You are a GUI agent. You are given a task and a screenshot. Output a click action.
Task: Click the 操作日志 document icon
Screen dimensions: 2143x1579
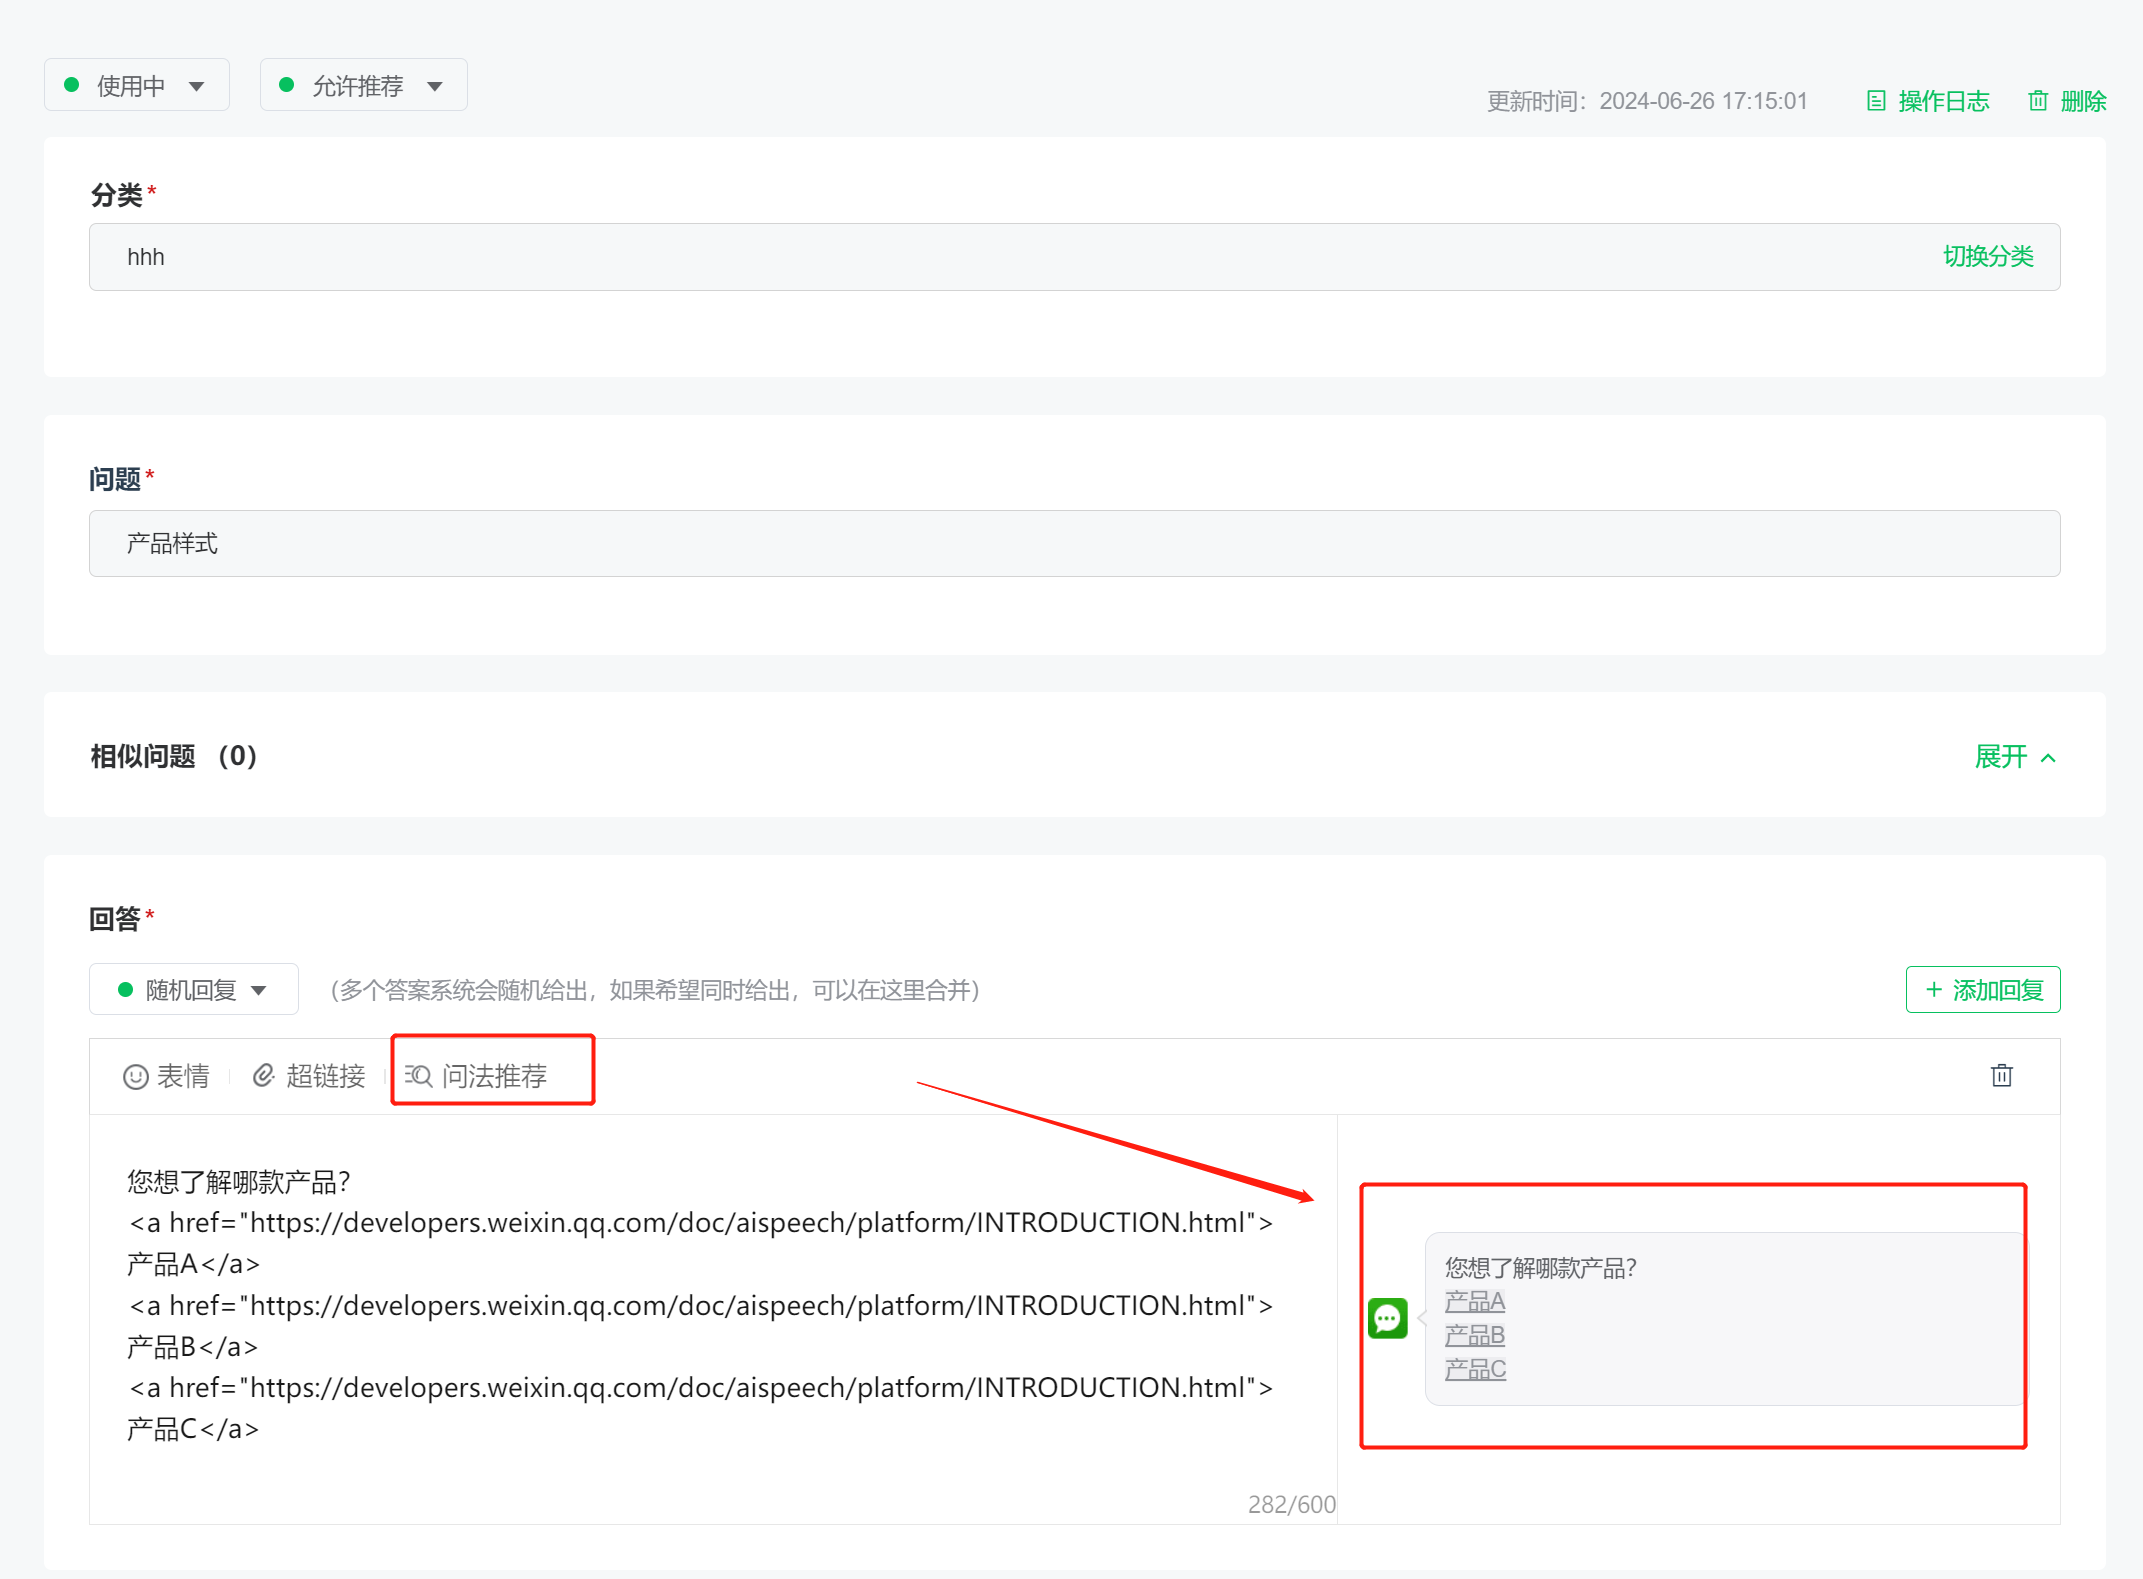point(1876,101)
